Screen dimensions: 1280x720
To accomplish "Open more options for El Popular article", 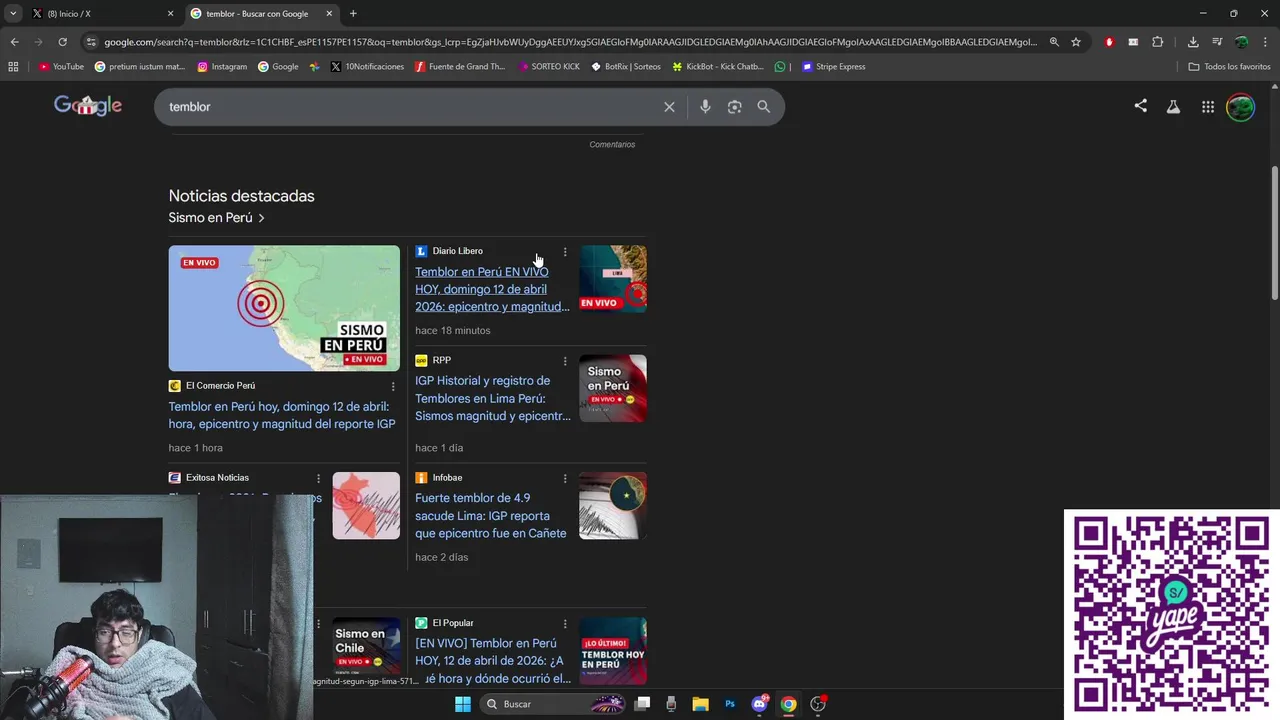I will (565, 624).
